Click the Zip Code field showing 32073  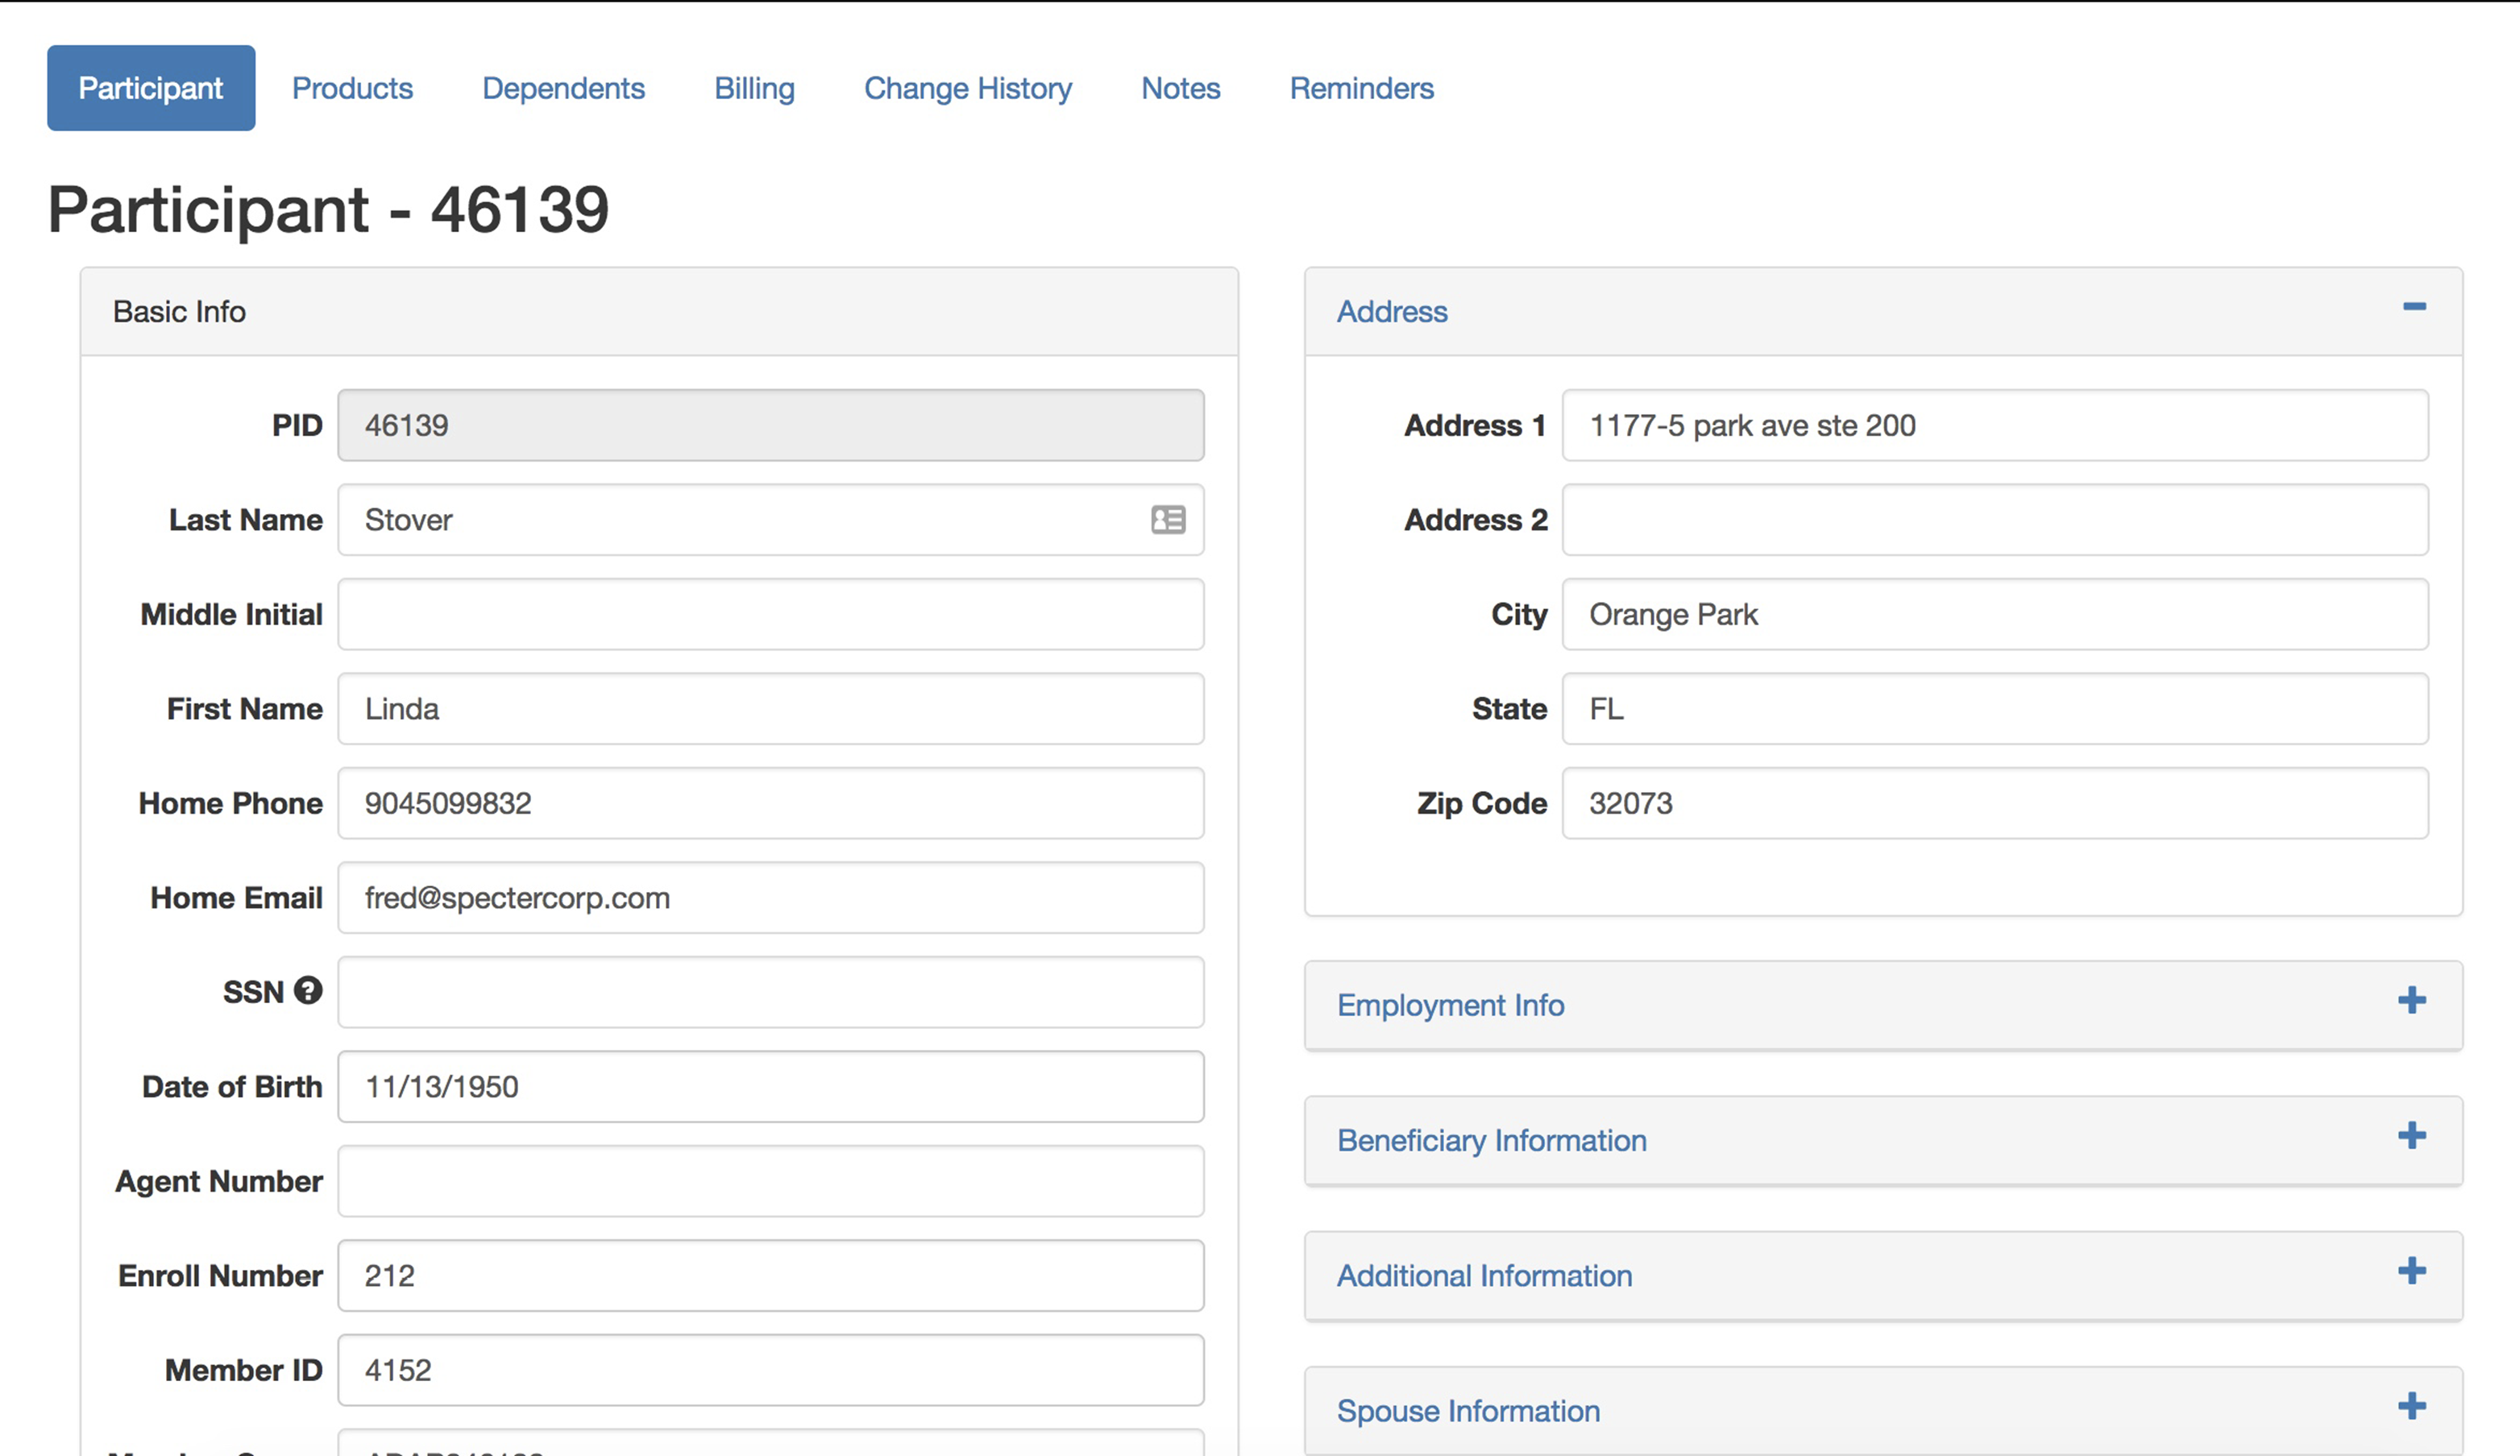click(1995, 803)
